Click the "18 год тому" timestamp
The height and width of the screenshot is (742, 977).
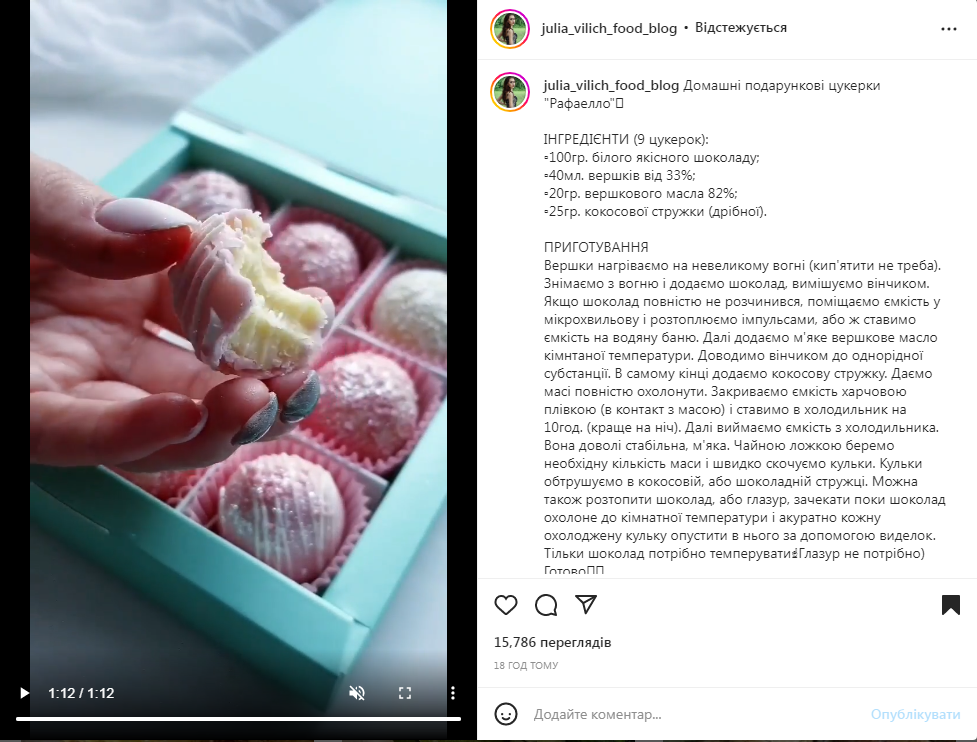pos(526,665)
